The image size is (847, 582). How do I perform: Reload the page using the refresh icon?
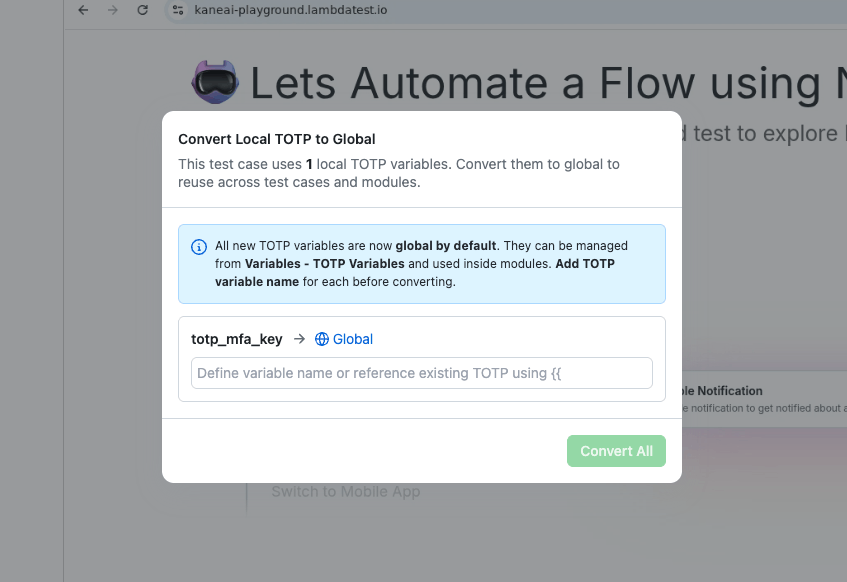(143, 10)
